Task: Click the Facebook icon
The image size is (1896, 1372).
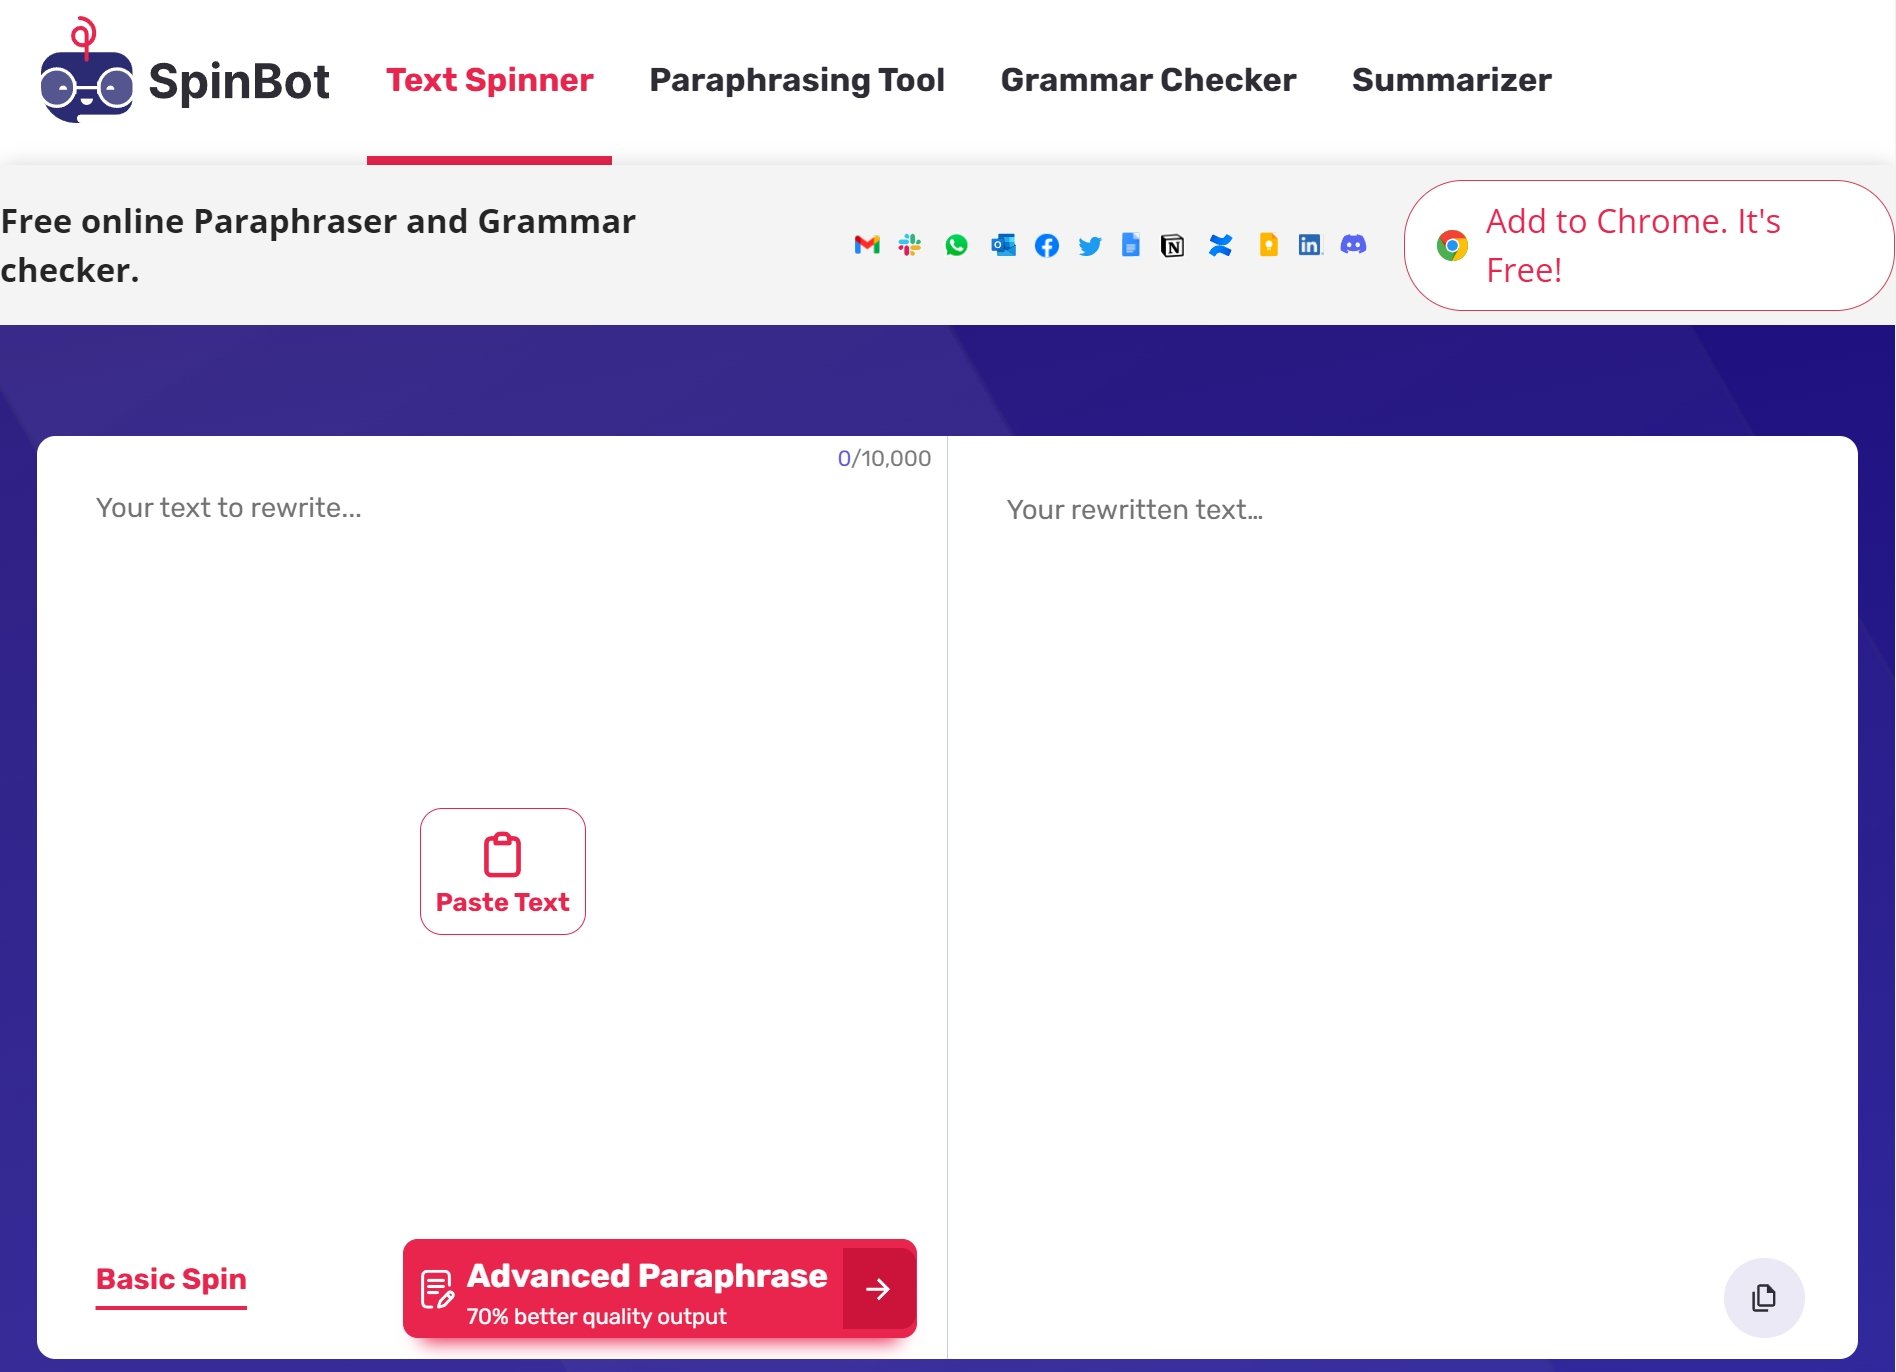Action: [1047, 245]
